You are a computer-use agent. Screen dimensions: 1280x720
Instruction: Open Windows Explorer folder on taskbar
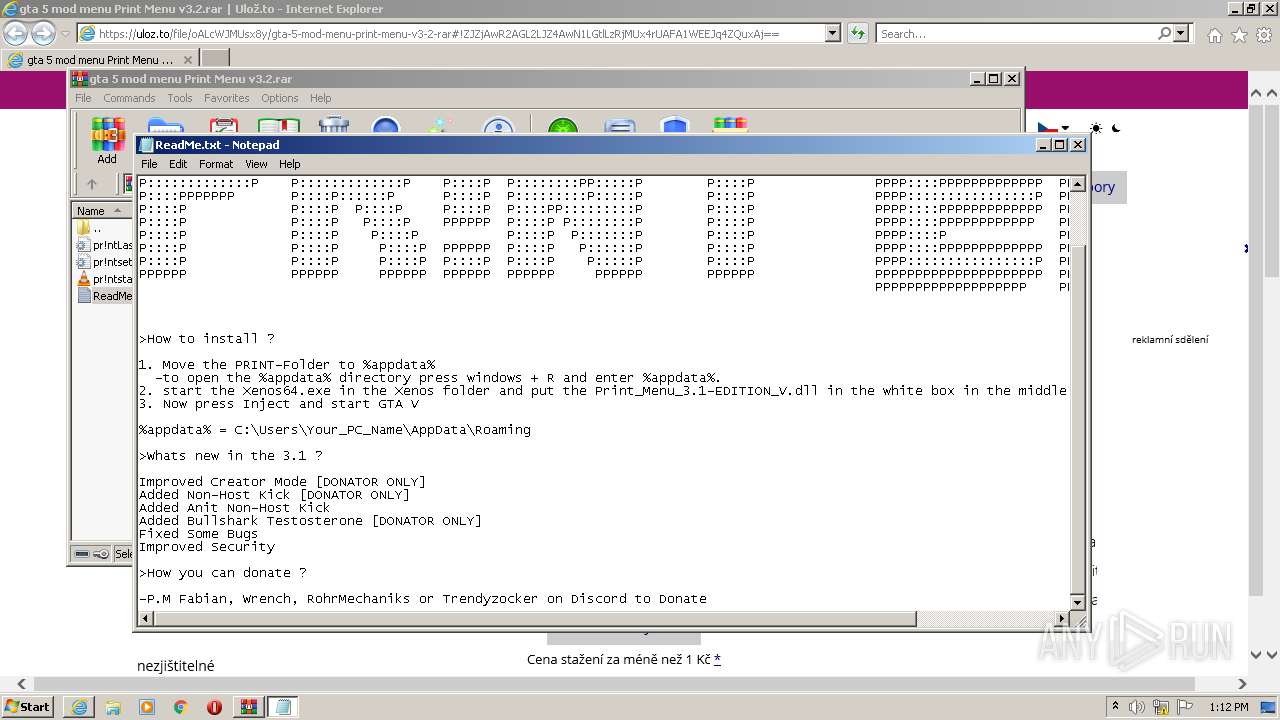(113, 706)
